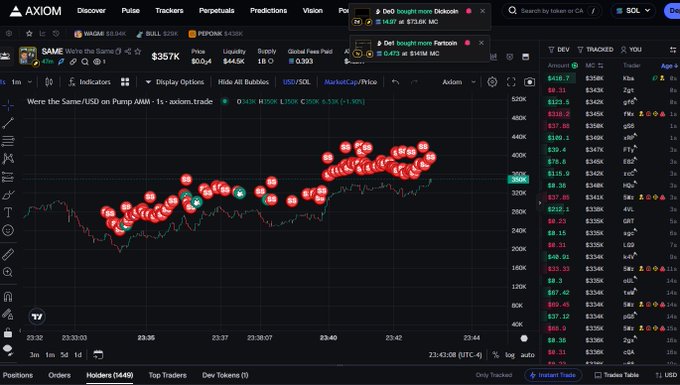Select the pattern drawing tool
Viewport: 680px width, 385px height.
tap(8, 159)
